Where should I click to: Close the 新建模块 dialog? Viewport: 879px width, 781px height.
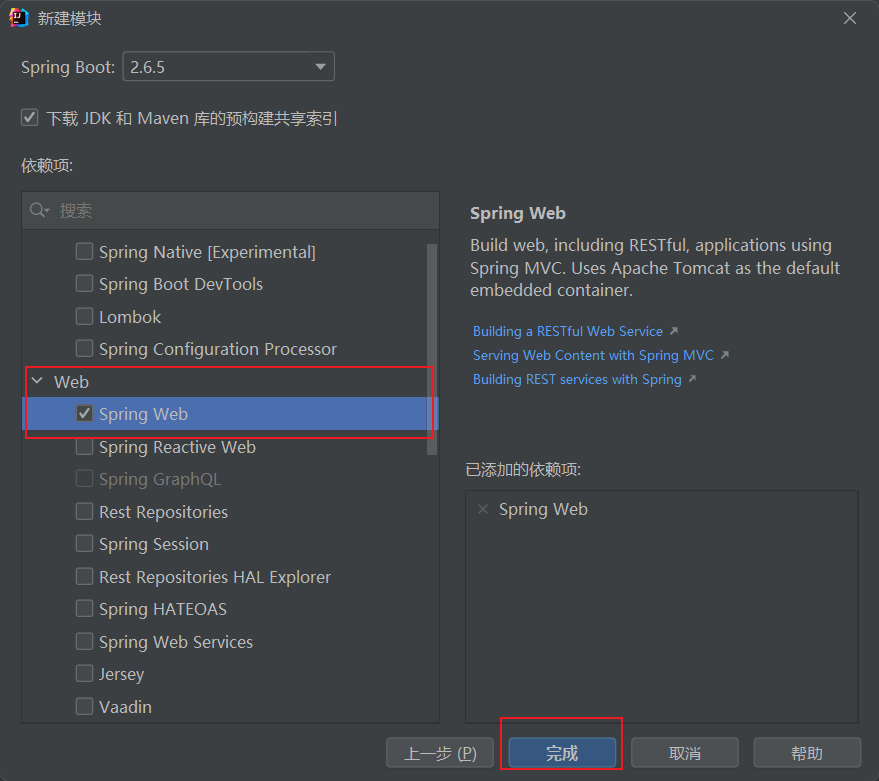coord(849,19)
